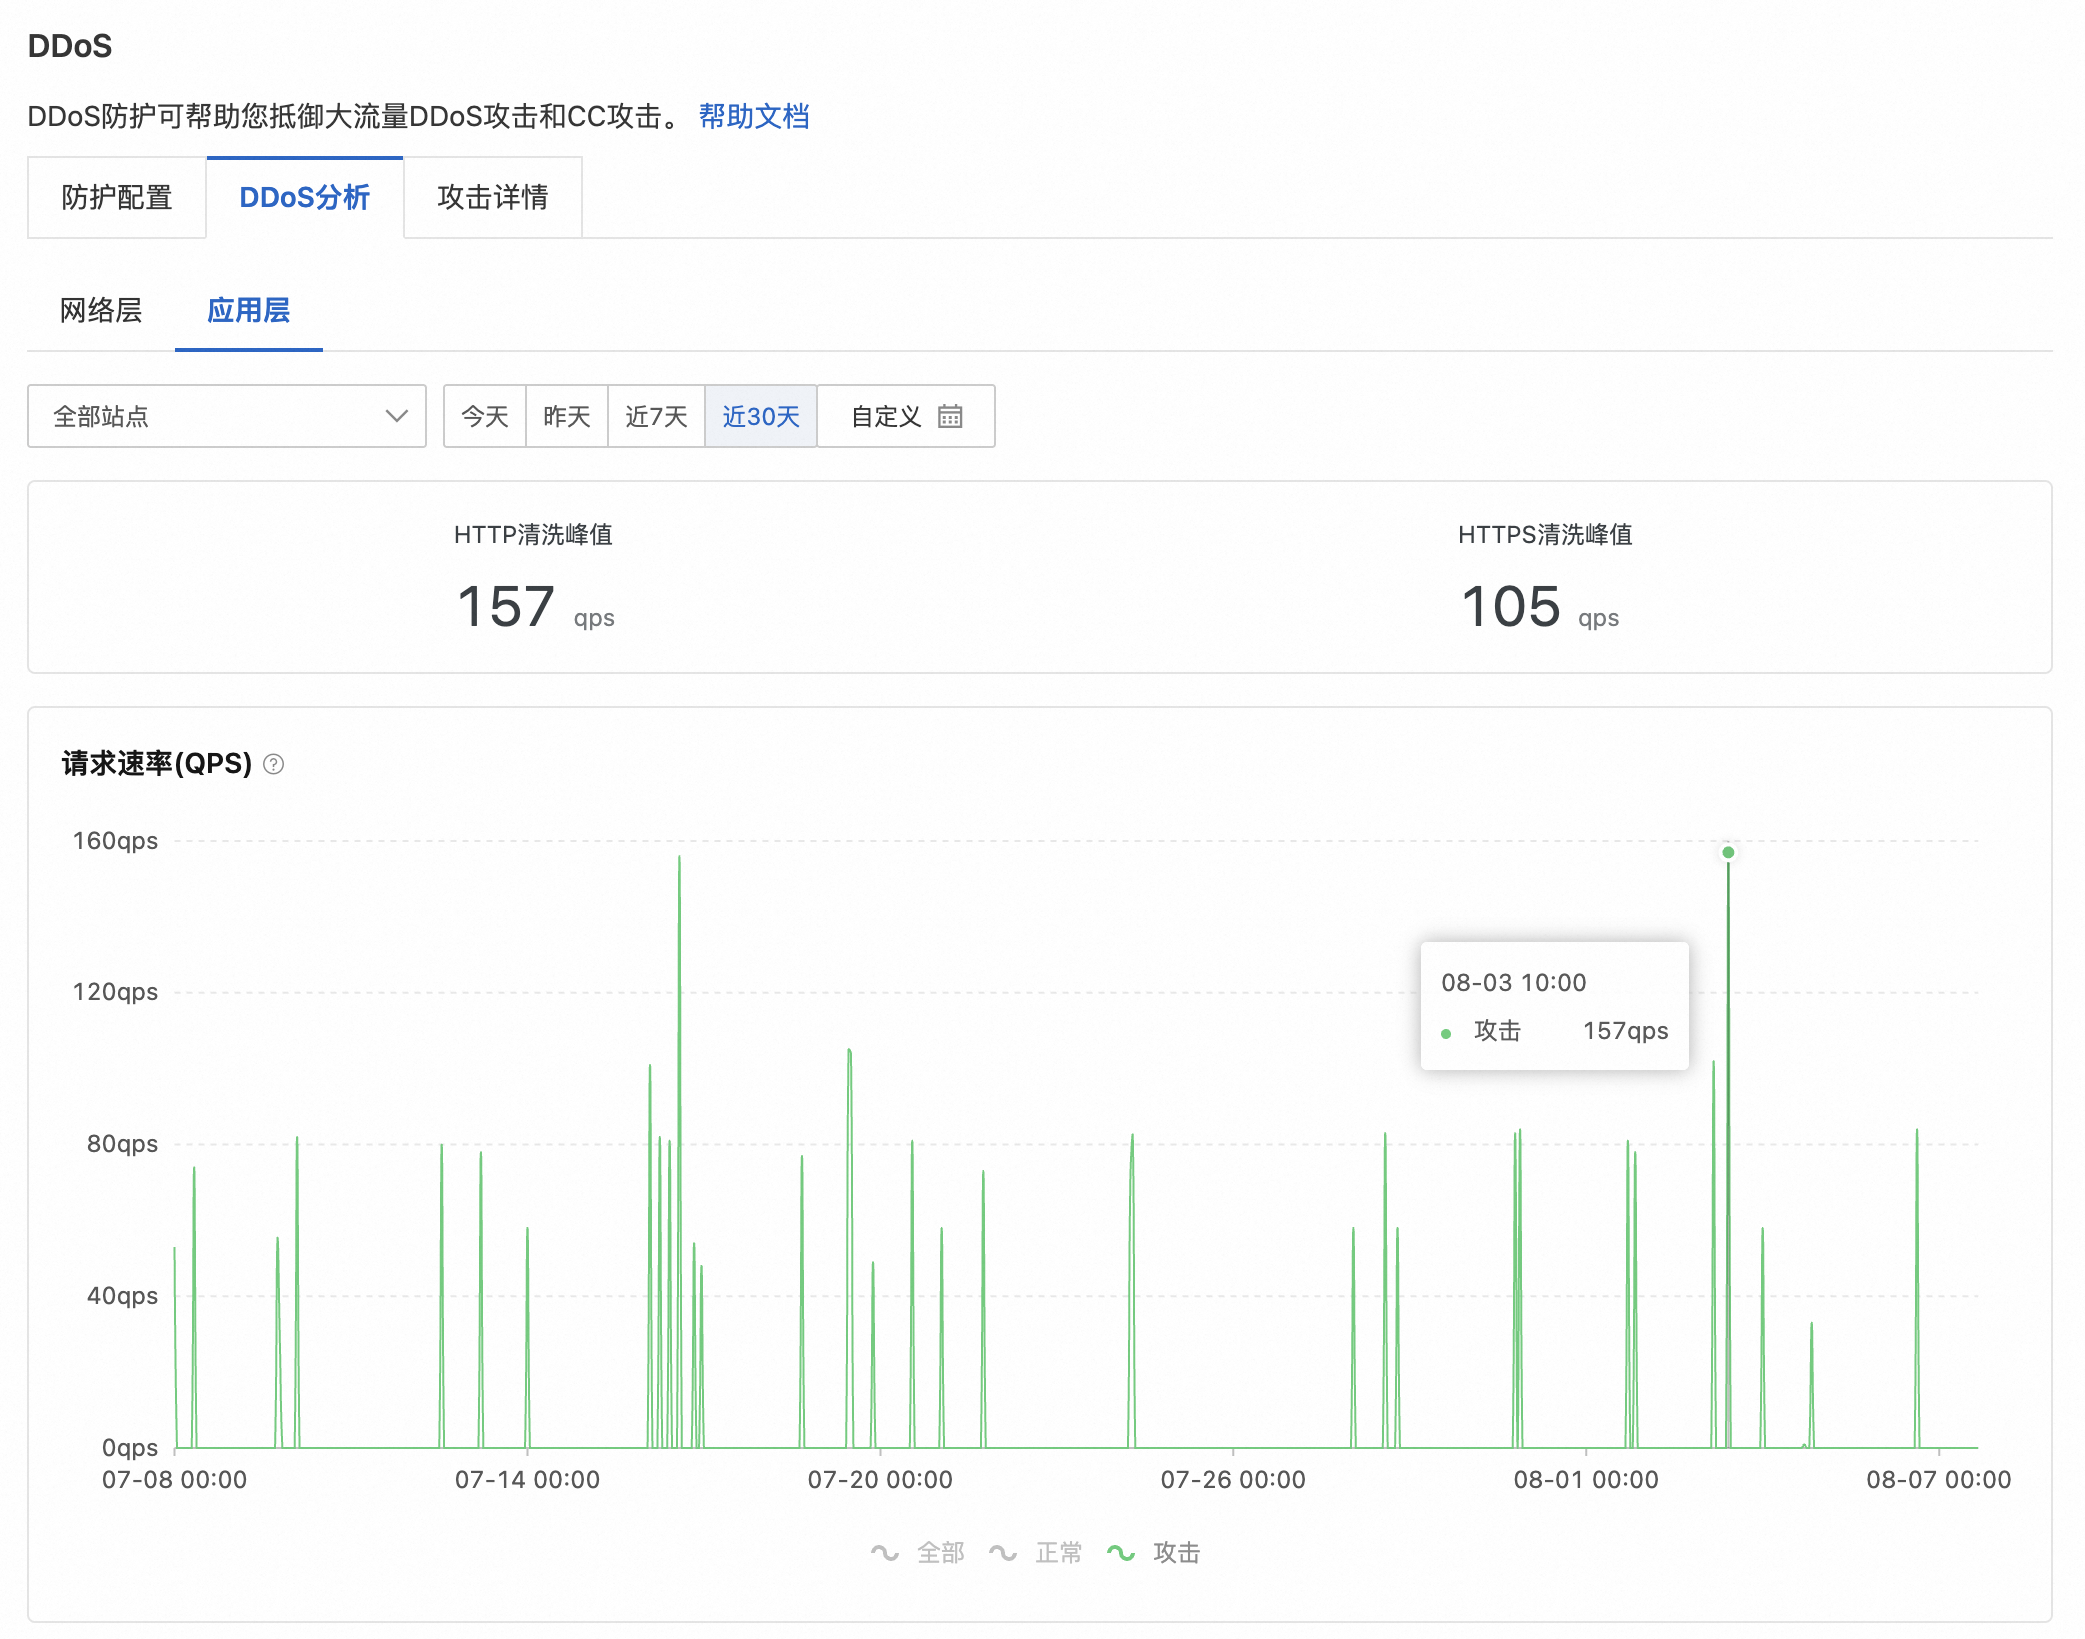Click the green 攻击 legend line icon

(1121, 1552)
